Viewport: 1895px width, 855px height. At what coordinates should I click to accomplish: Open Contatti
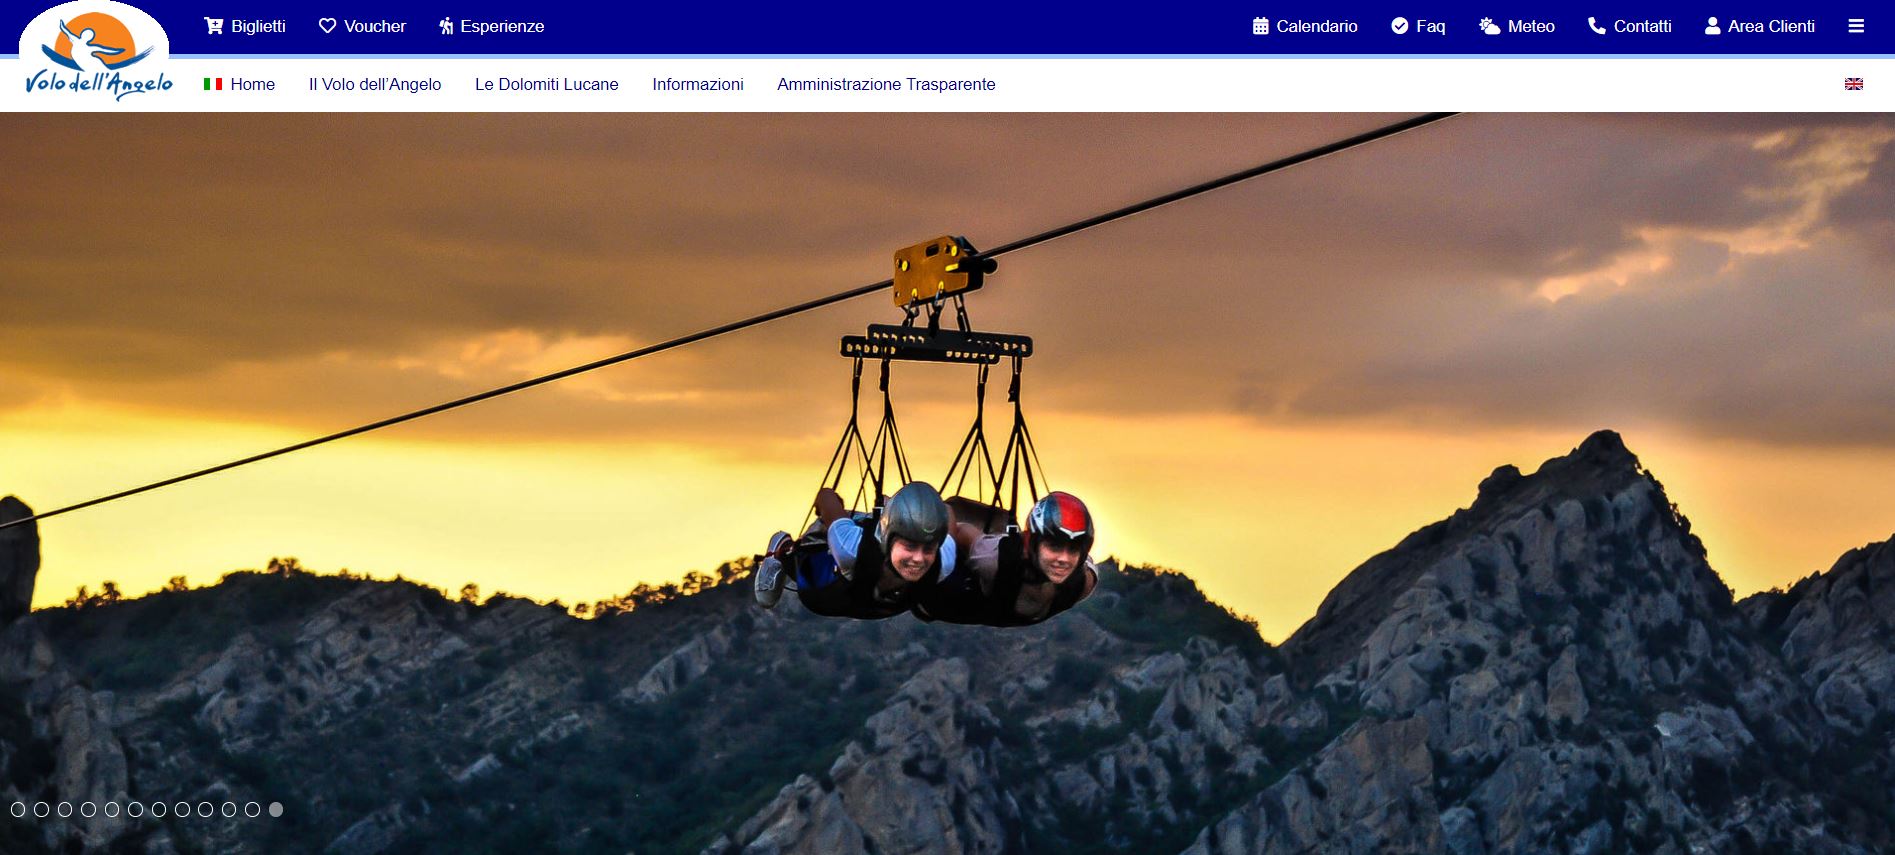coord(1642,26)
